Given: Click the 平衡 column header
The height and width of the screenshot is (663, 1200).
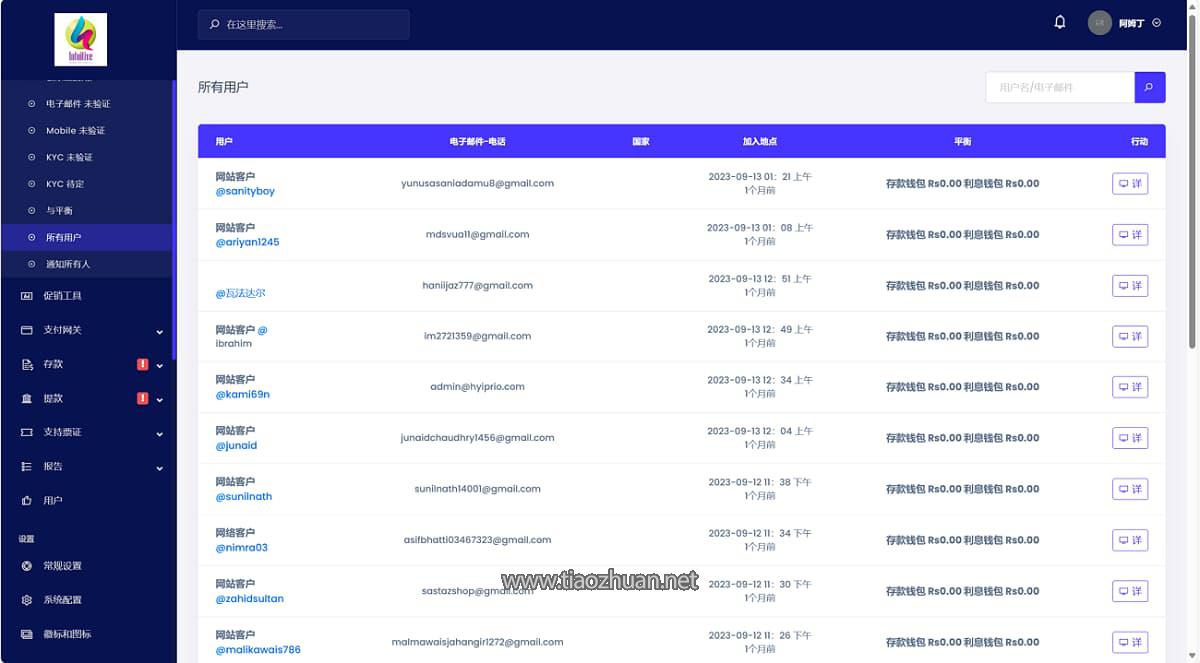Looking at the screenshot, I should coord(962,142).
